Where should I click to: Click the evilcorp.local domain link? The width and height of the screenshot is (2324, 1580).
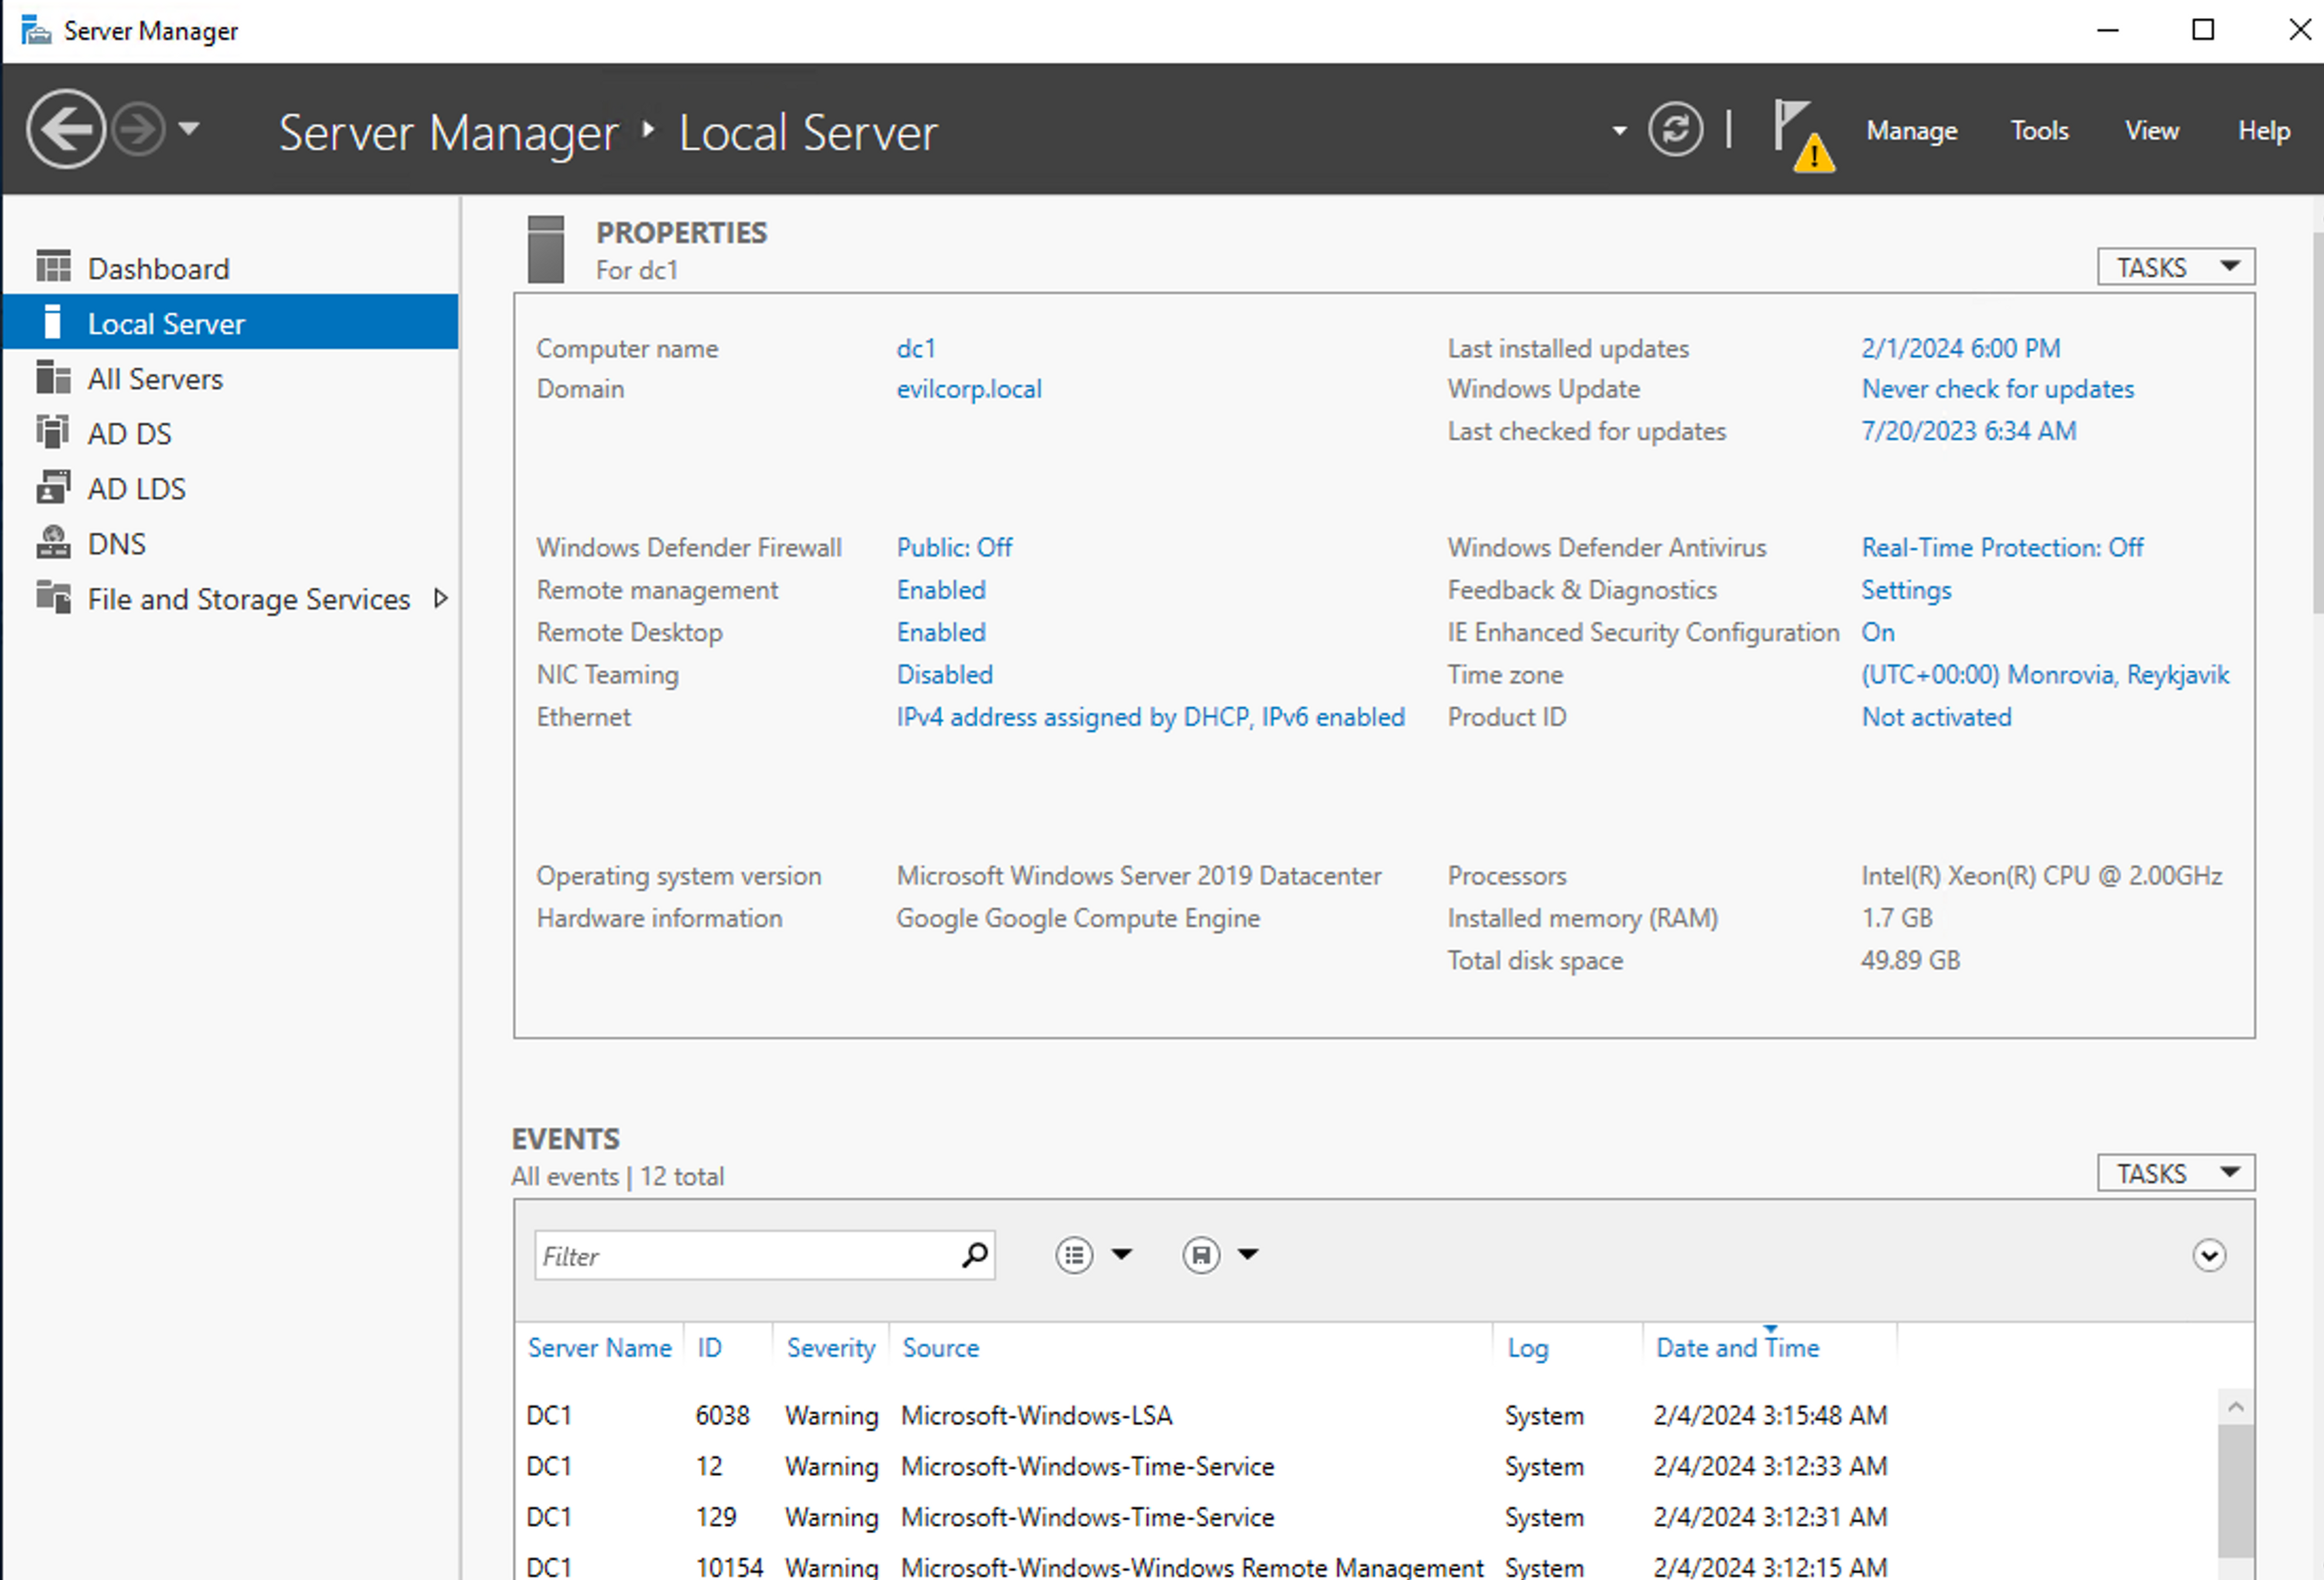tap(968, 388)
